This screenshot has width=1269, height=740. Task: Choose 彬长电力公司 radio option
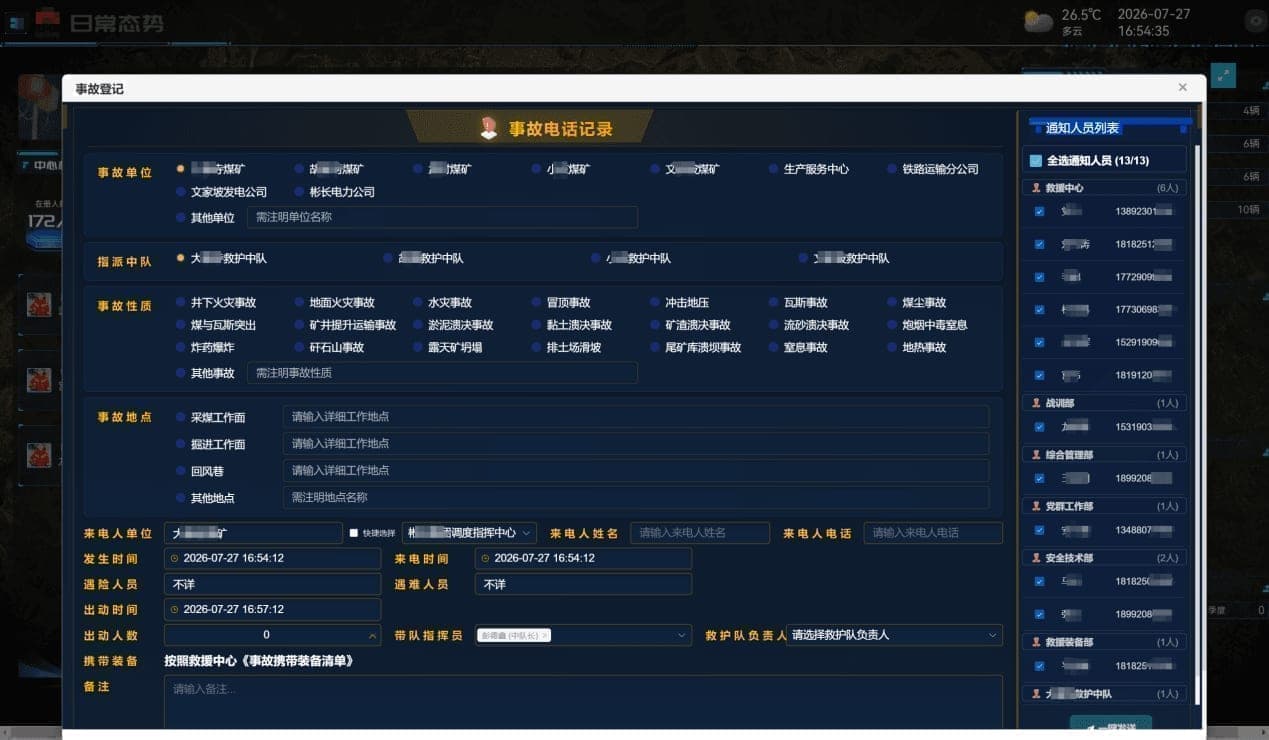335,192
